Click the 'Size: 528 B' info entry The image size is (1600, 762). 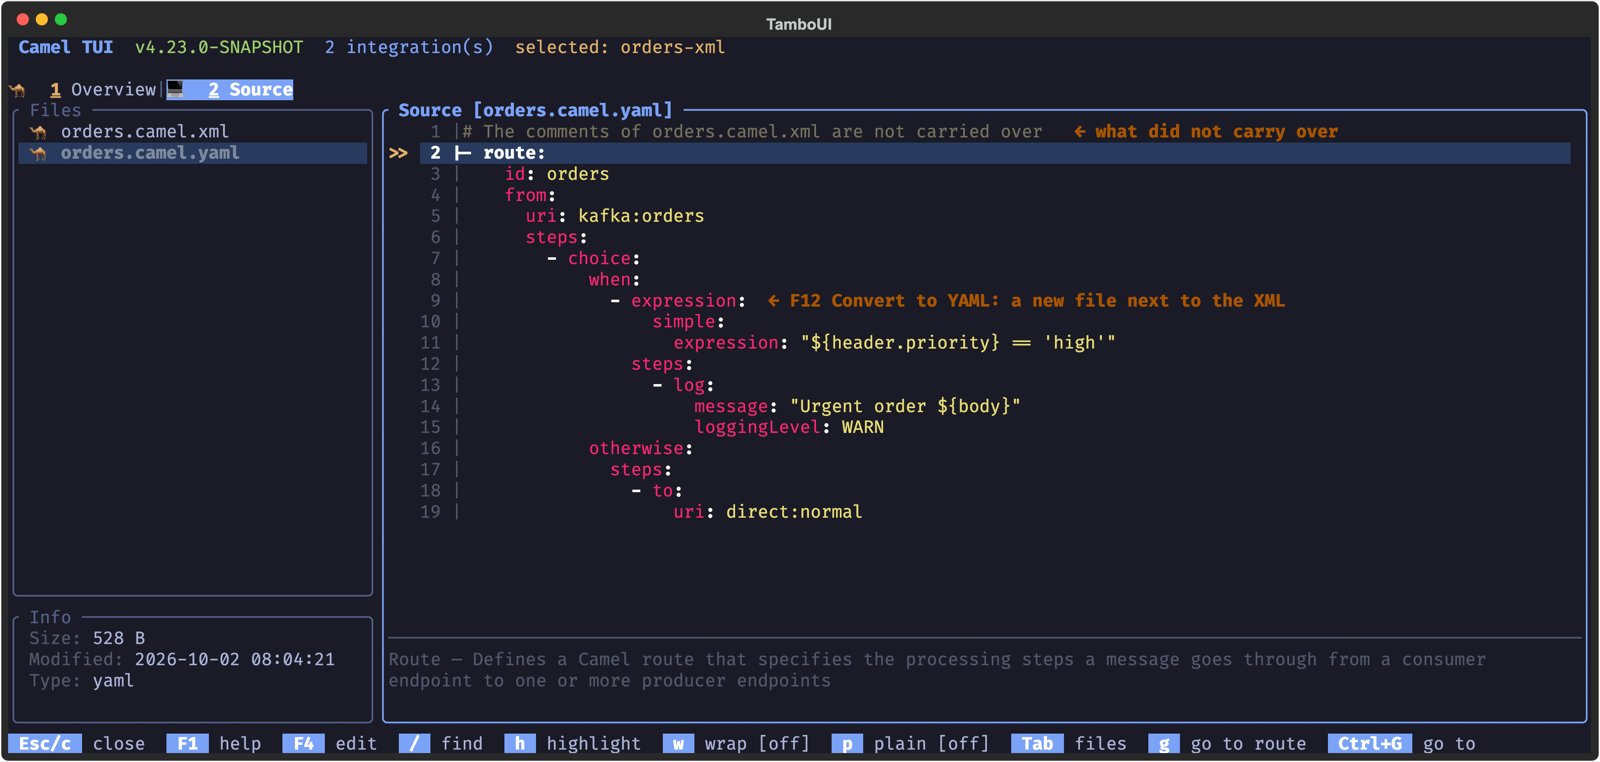tap(87, 638)
